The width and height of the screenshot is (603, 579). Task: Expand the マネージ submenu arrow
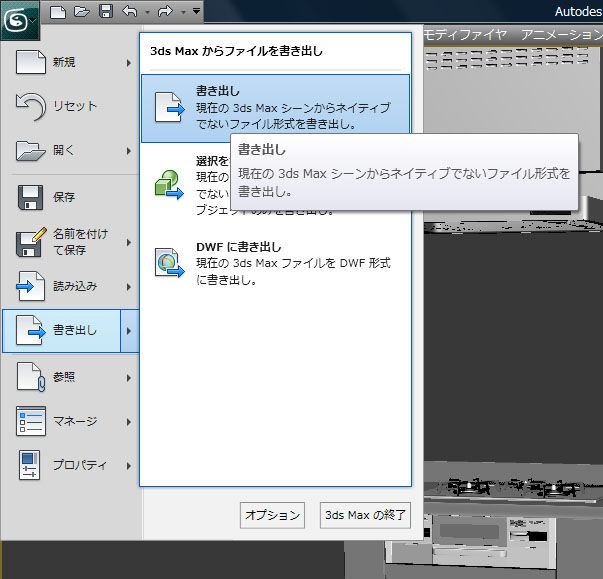pos(129,422)
